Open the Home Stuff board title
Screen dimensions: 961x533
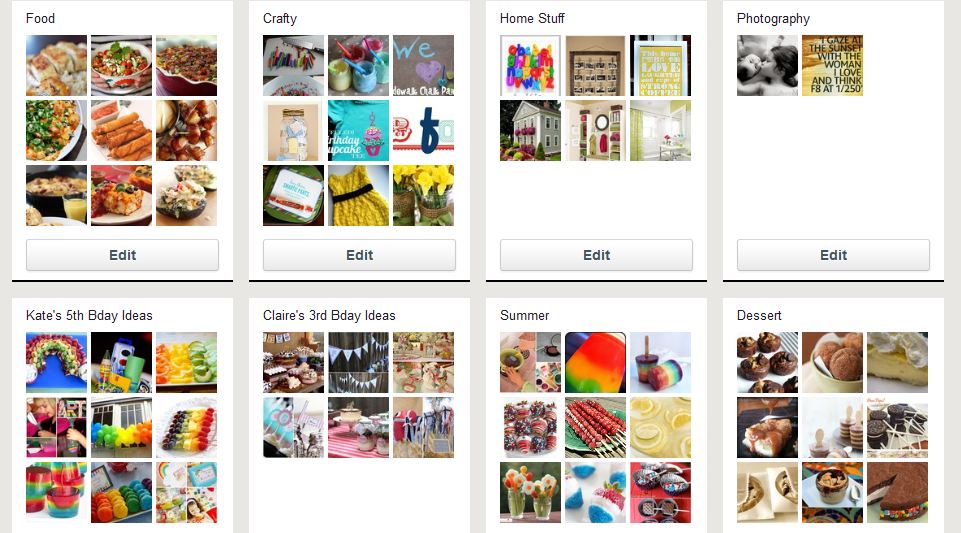tap(532, 18)
